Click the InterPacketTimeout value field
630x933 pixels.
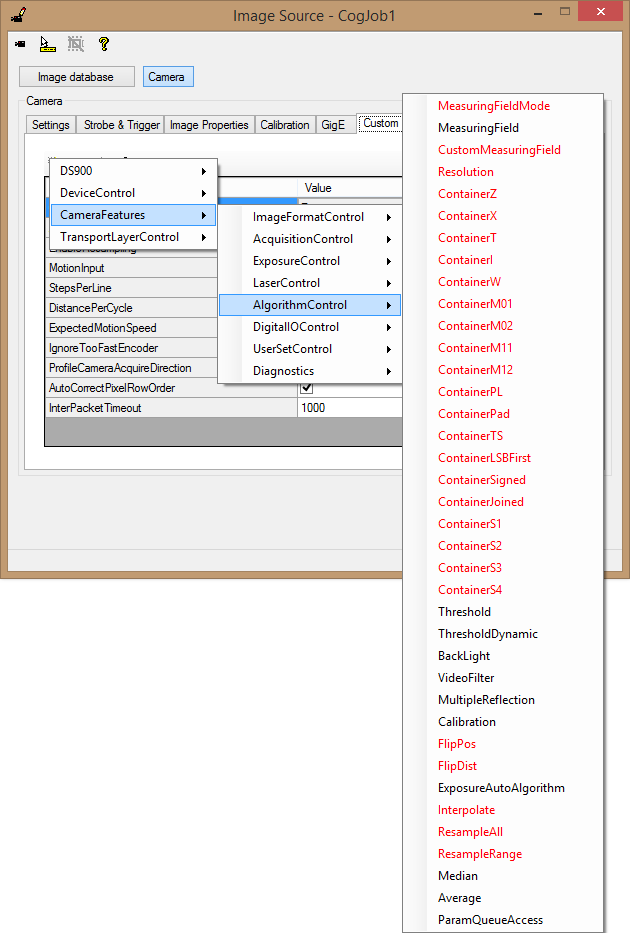(350, 408)
